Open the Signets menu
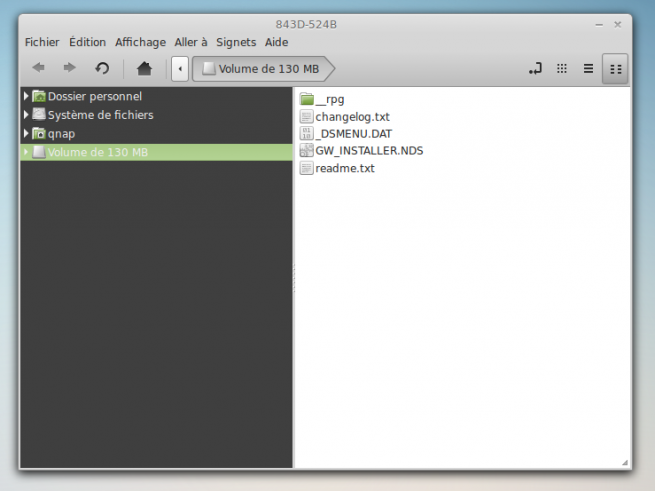The height and width of the screenshot is (491, 655). [x=236, y=42]
